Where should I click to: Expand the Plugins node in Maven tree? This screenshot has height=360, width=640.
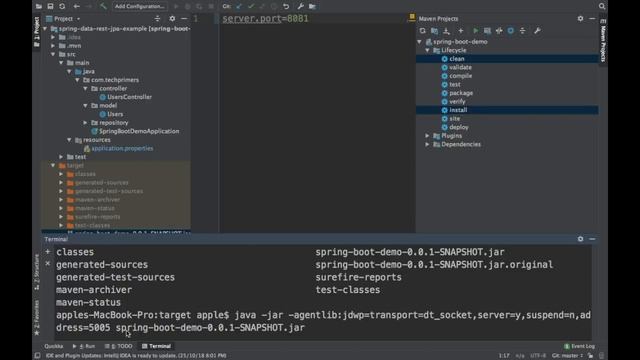(428, 136)
